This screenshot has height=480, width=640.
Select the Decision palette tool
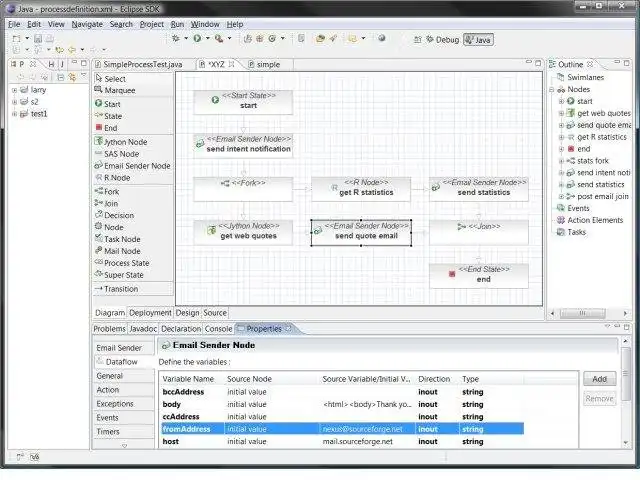[x=114, y=215]
